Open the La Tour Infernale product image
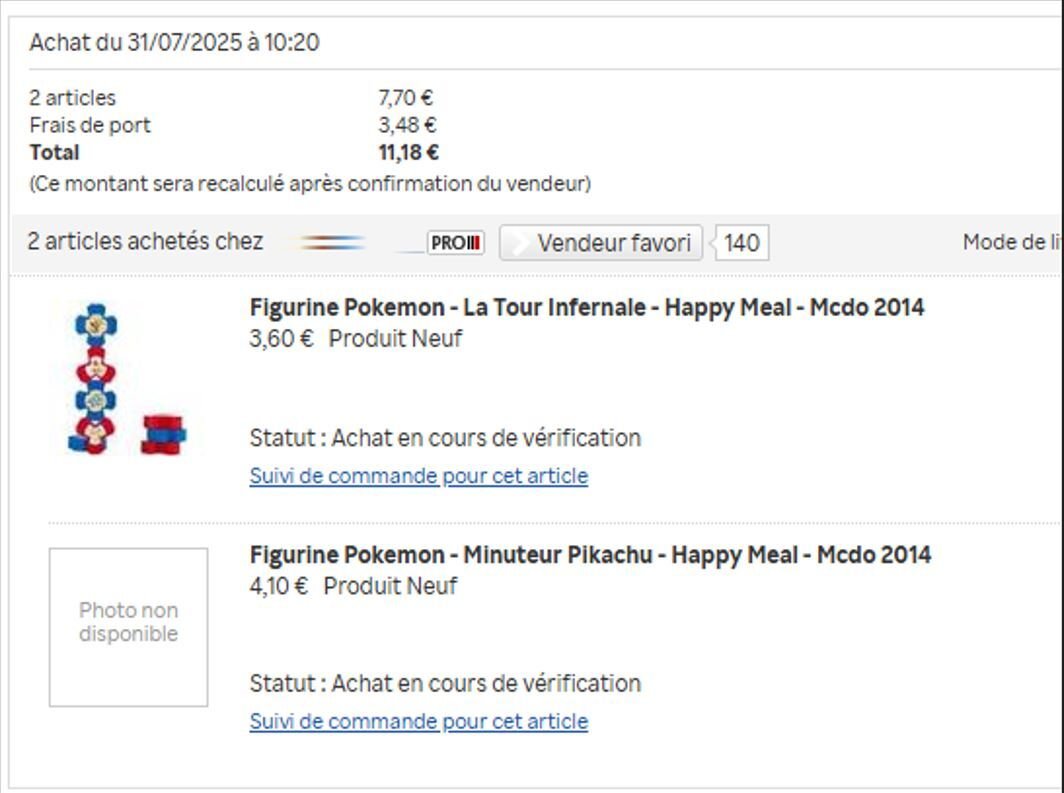Viewport: 1064px width, 793px height. 127,380
